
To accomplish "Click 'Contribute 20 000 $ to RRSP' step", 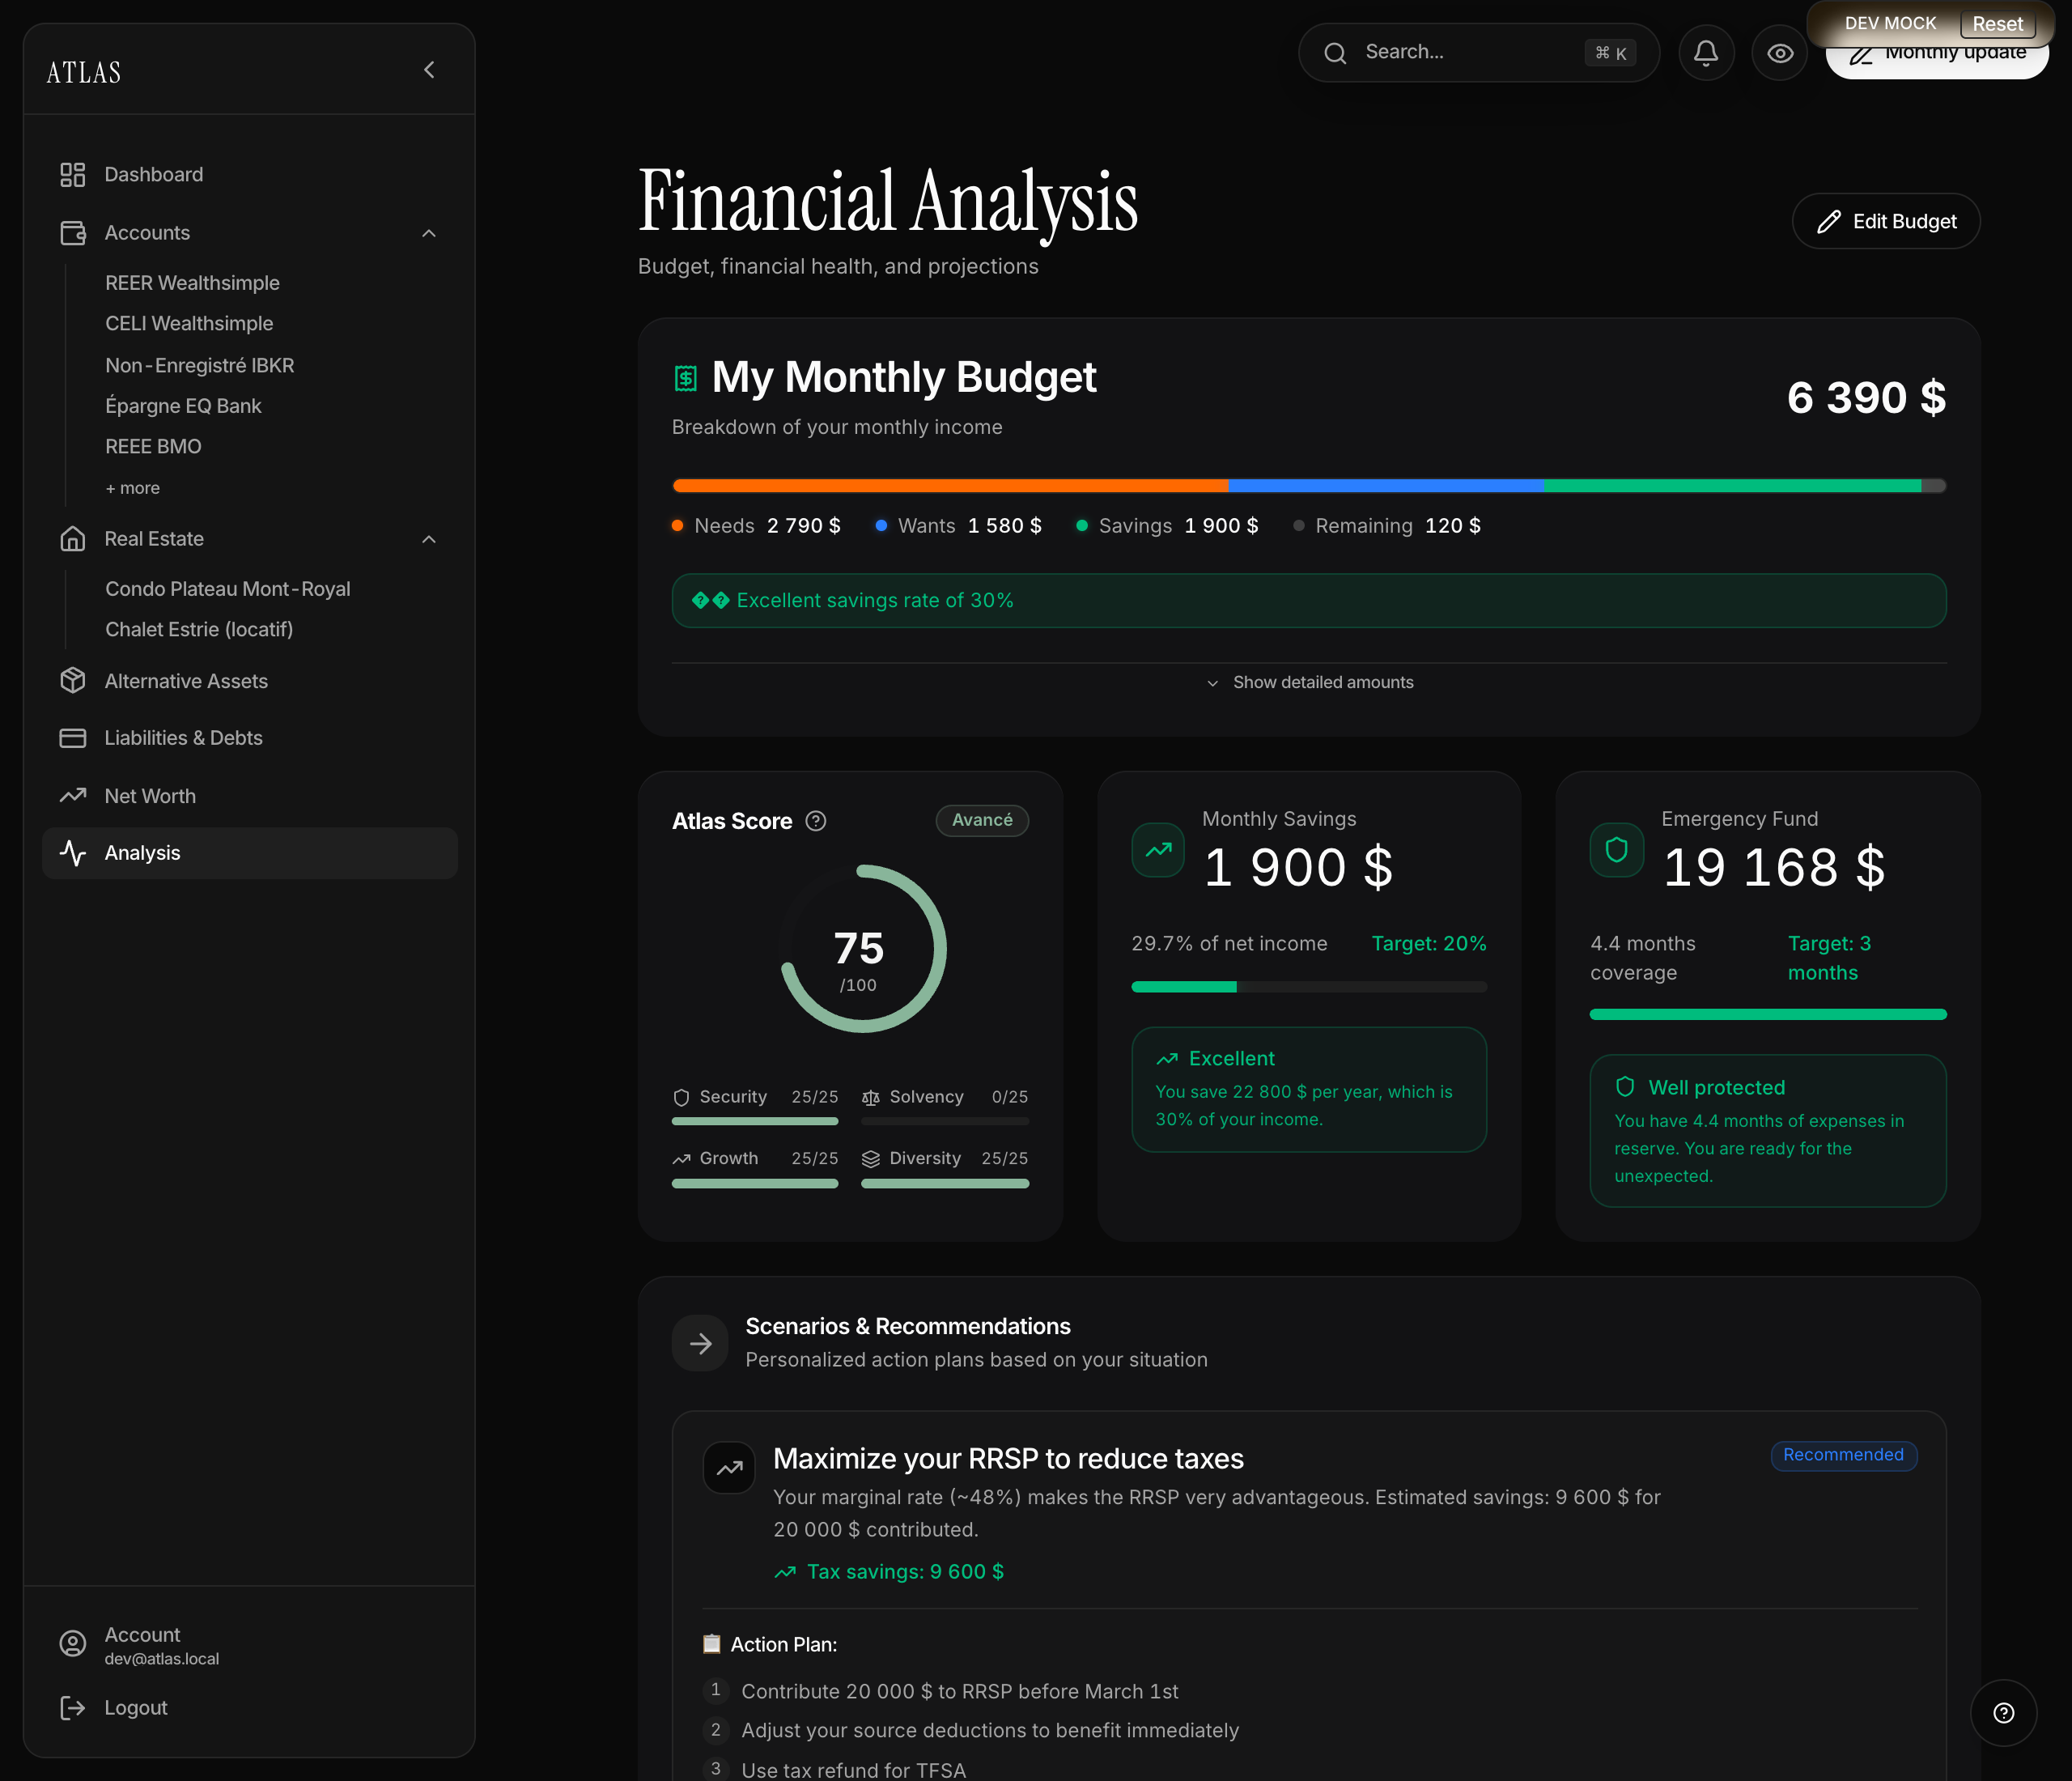I will (x=959, y=1692).
